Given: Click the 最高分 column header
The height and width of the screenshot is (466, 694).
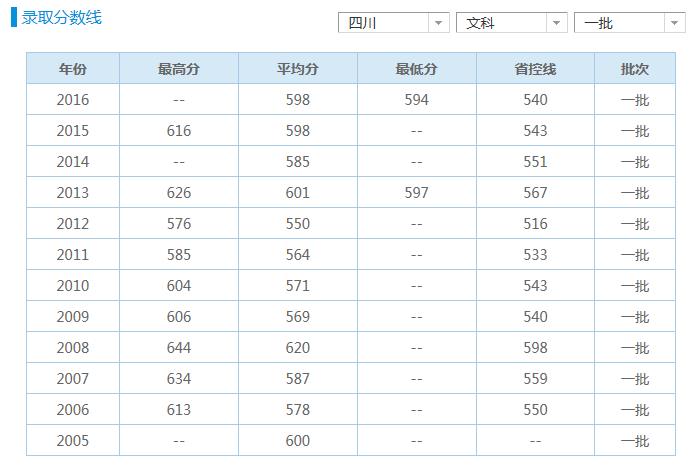Looking at the screenshot, I should tap(179, 69).
